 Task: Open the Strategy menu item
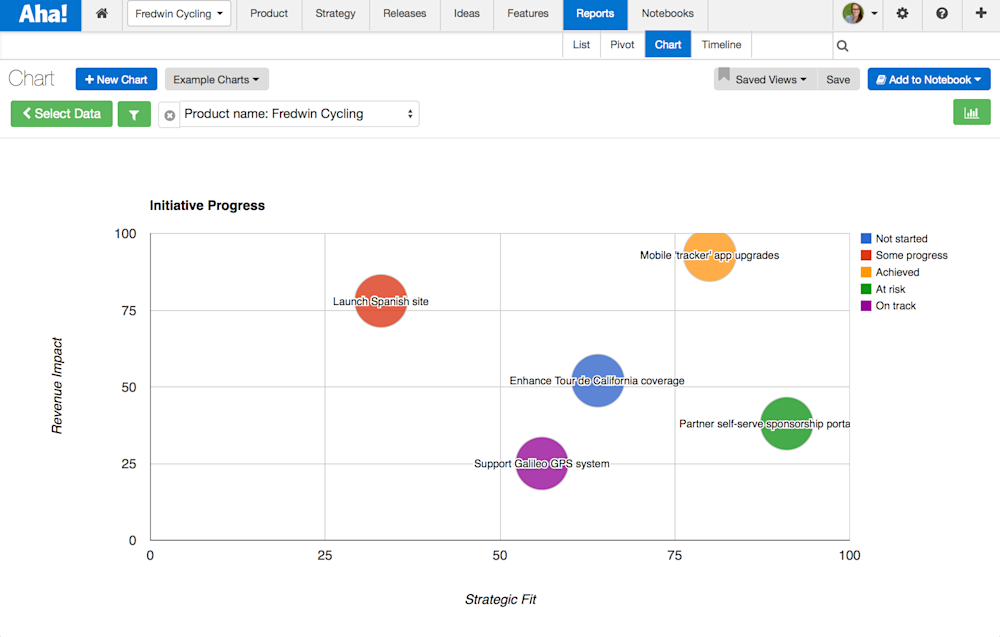[335, 14]
